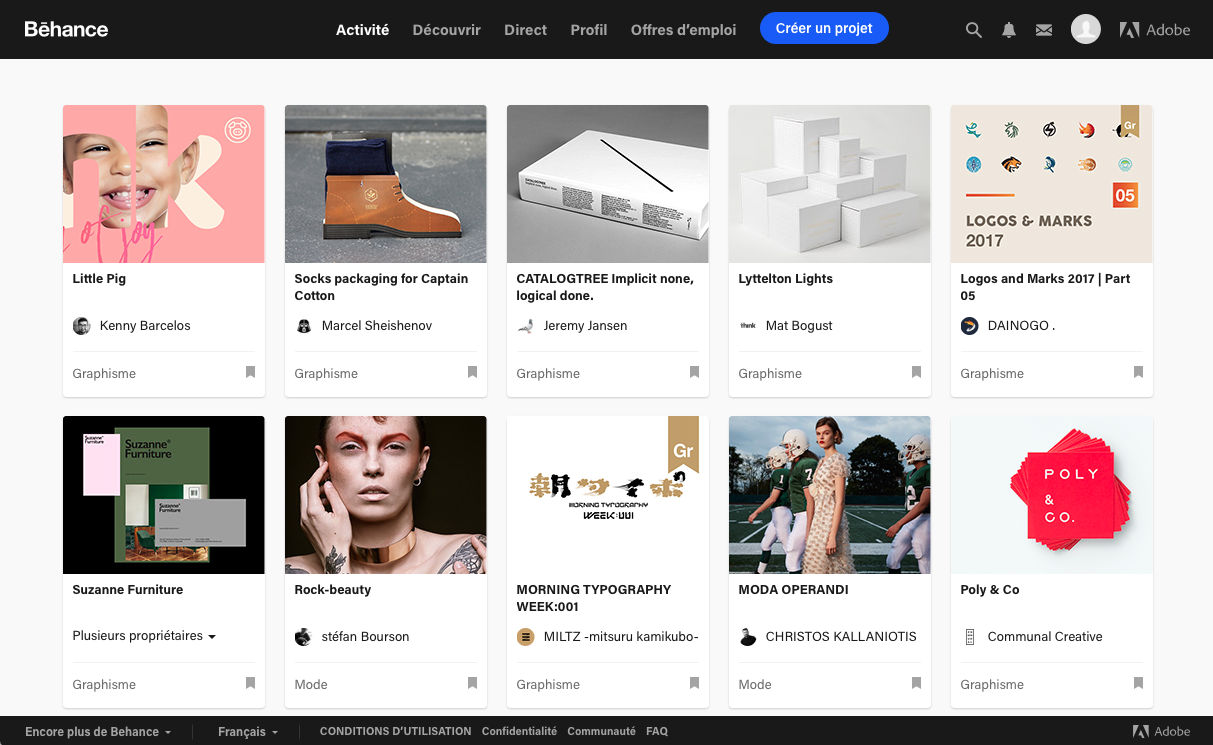Open Captain Cotton socks boot thumbnail
The height and width of the screenshot is (745, 1213).
coord(386,184)
